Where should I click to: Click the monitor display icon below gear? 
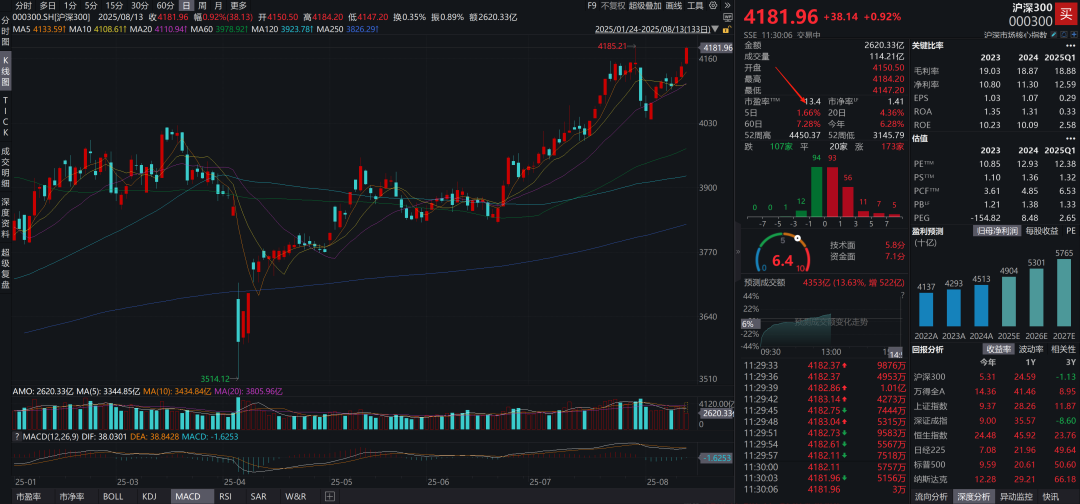click(x=727, y=17)
